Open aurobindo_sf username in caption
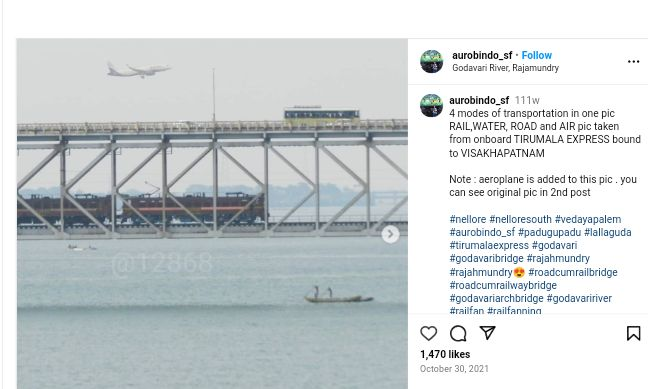 tap(479, 100)
